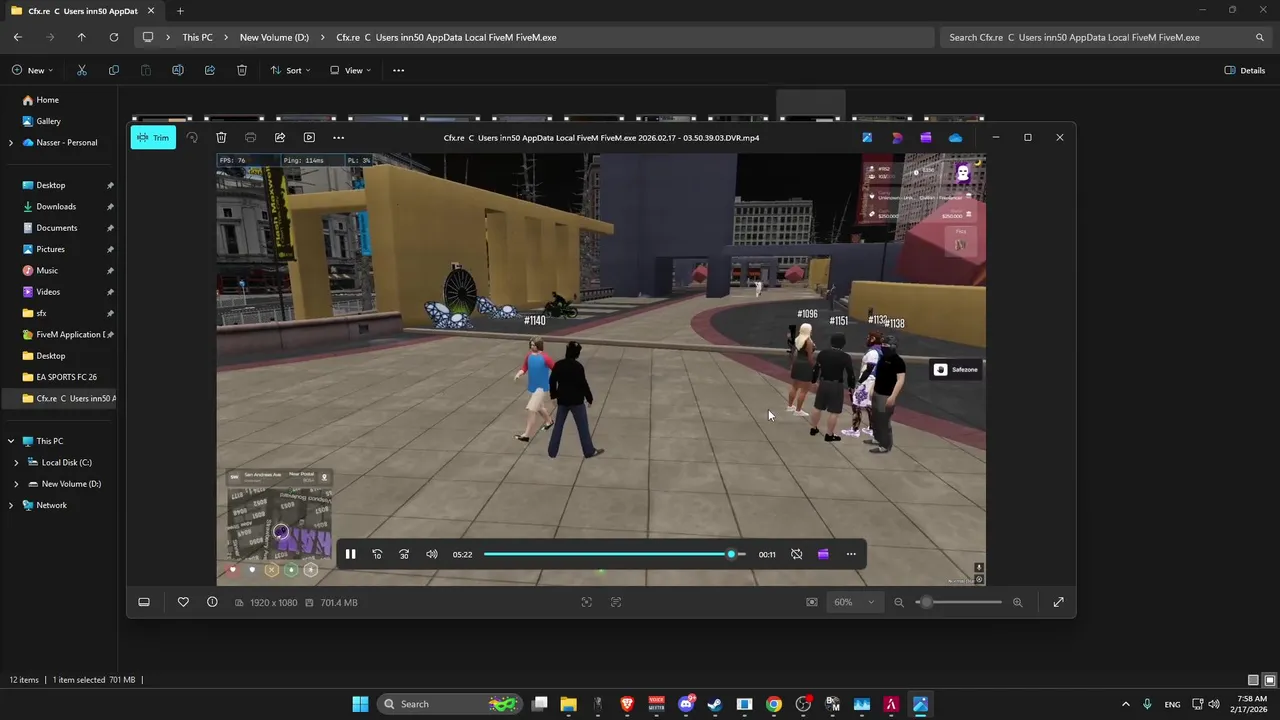Click the Trim button in Photos

(153, 137)
